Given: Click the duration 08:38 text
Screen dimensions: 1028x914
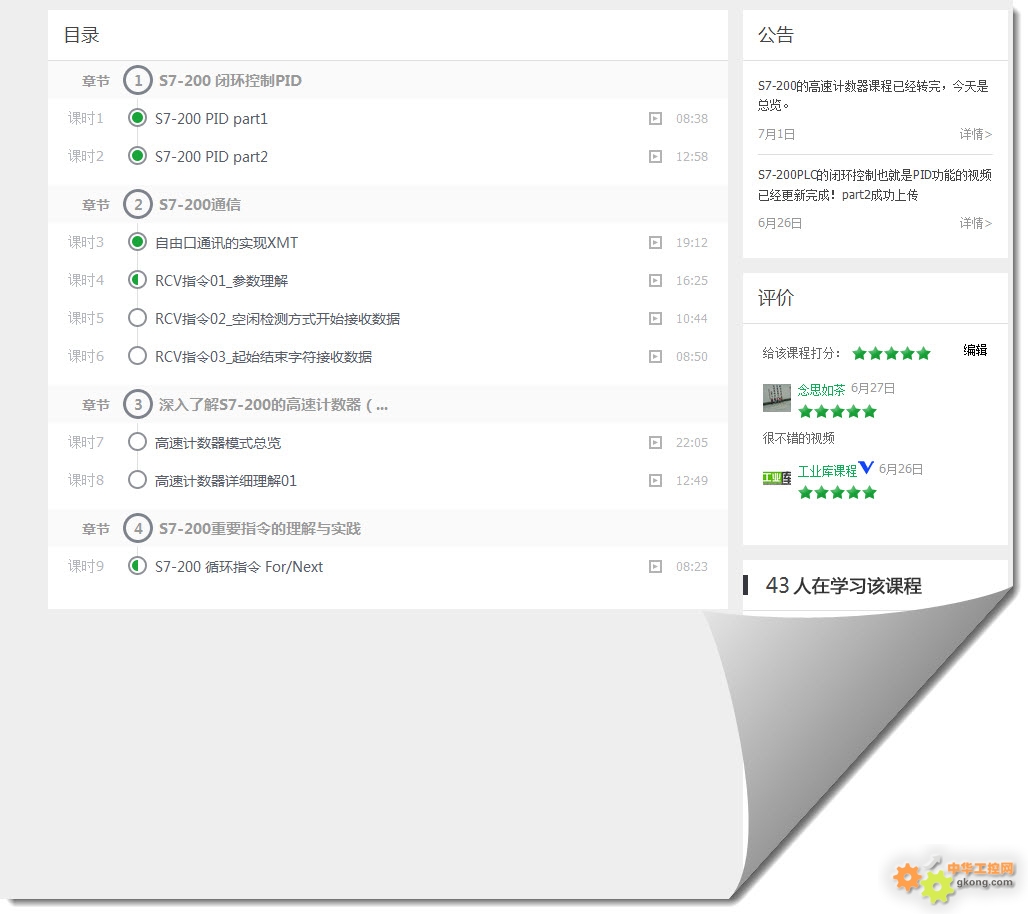Looking at the screenshot, I should coord(692,119).
